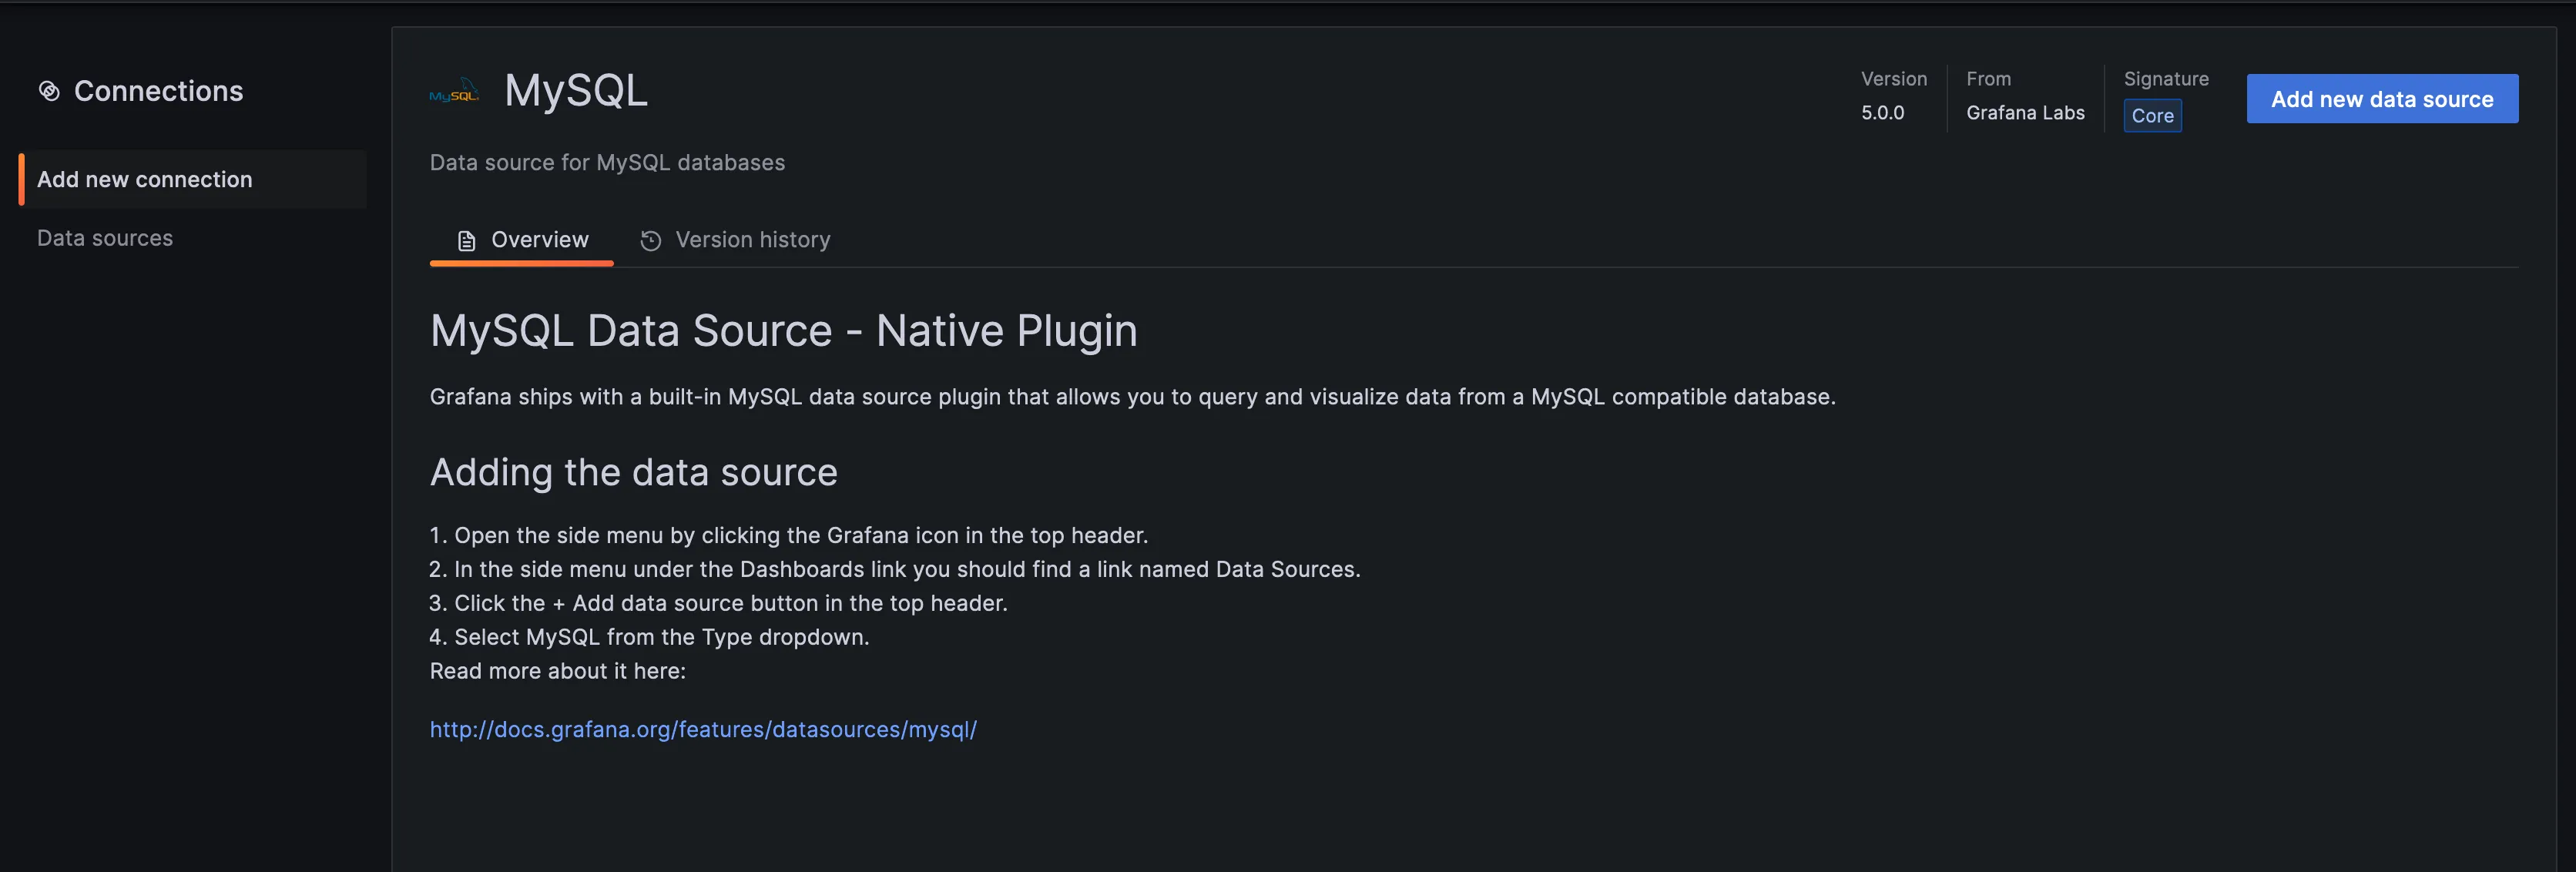The width and height of the screenshot is (2576, 872).
Task: Click the Core signature badge icon
Action: click(2152, 115)
